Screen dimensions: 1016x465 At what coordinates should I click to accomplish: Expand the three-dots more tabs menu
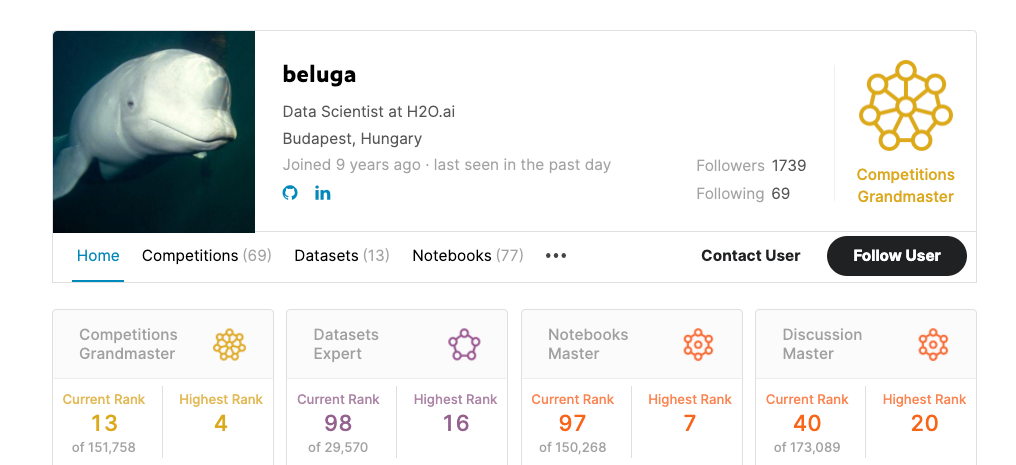pyautogui.click(x=556, y=256)
